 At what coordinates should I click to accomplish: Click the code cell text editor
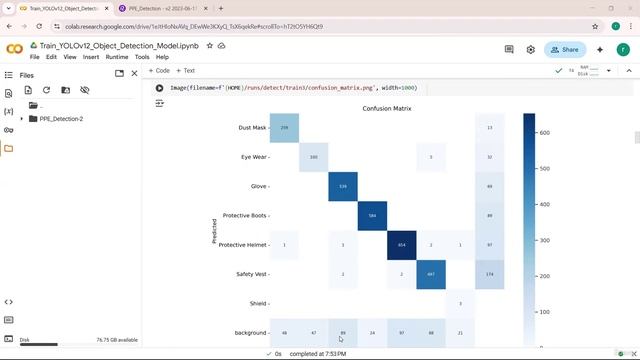click(294, 88)
